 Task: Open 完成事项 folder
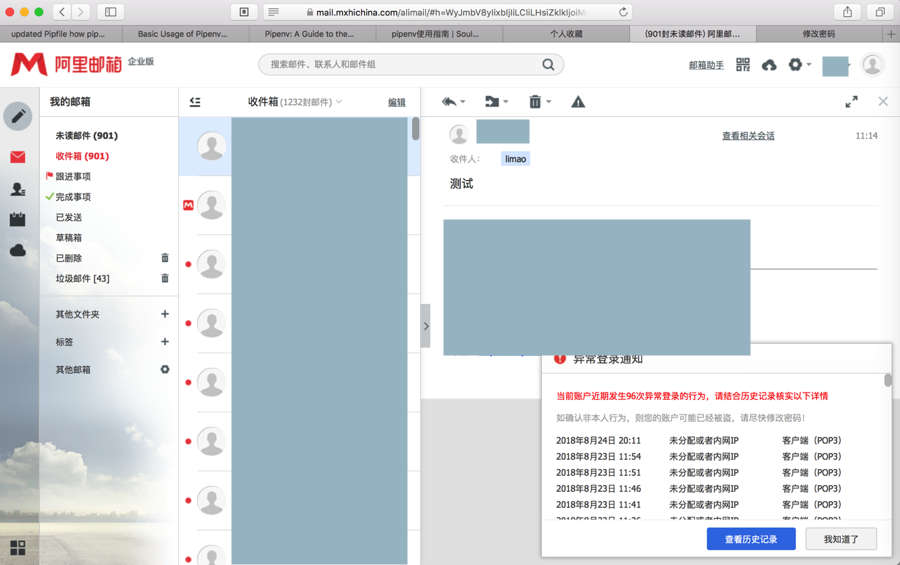tap(73, 197)
